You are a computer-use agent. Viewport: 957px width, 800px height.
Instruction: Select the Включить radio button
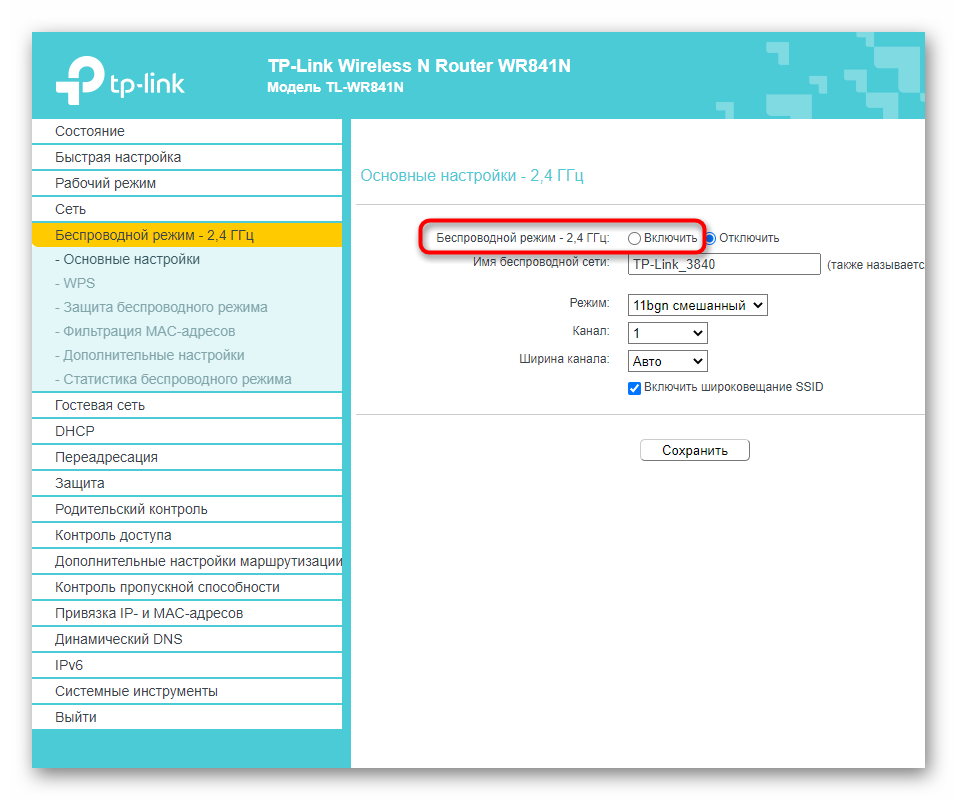[634, 239]
